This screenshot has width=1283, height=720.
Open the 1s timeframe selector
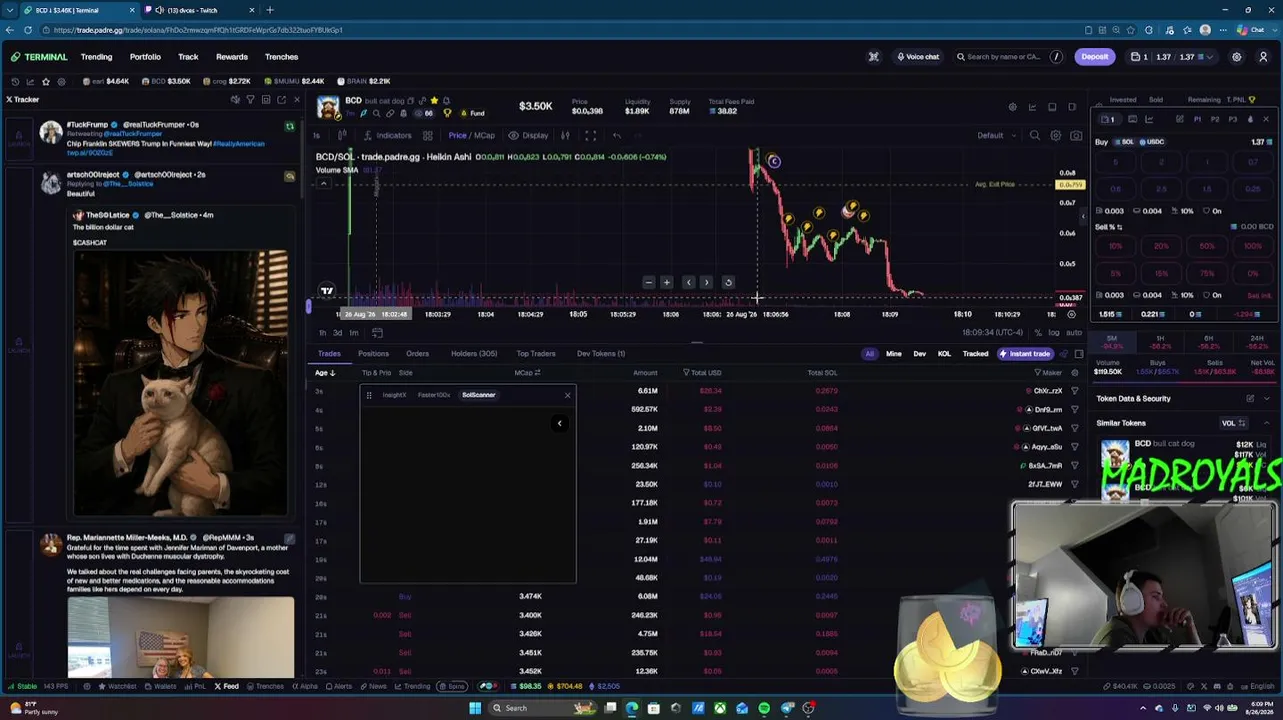tap(317, 135)
